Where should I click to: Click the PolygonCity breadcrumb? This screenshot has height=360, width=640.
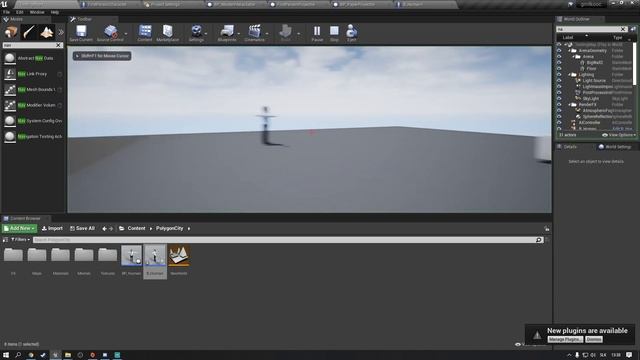(169, 229)
